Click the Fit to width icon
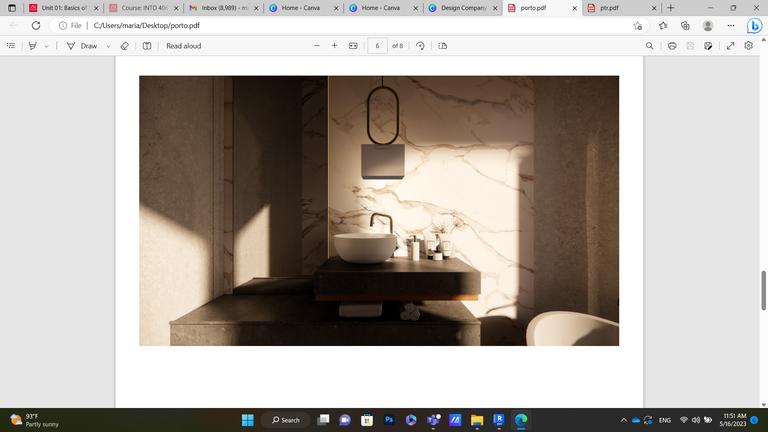 click(353, 46)
